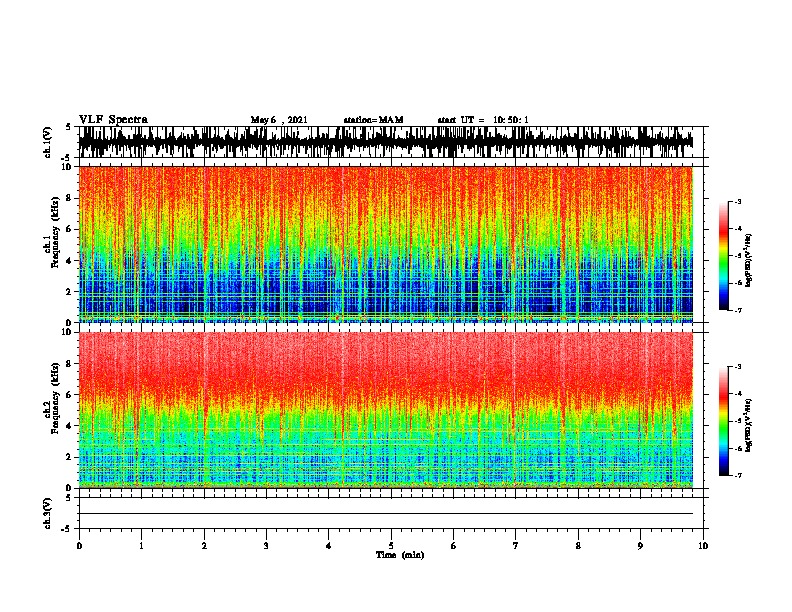
Task: Click the "10" kHz tick on ch.2 spectrogram axis
Action: [x=68, y=332]
